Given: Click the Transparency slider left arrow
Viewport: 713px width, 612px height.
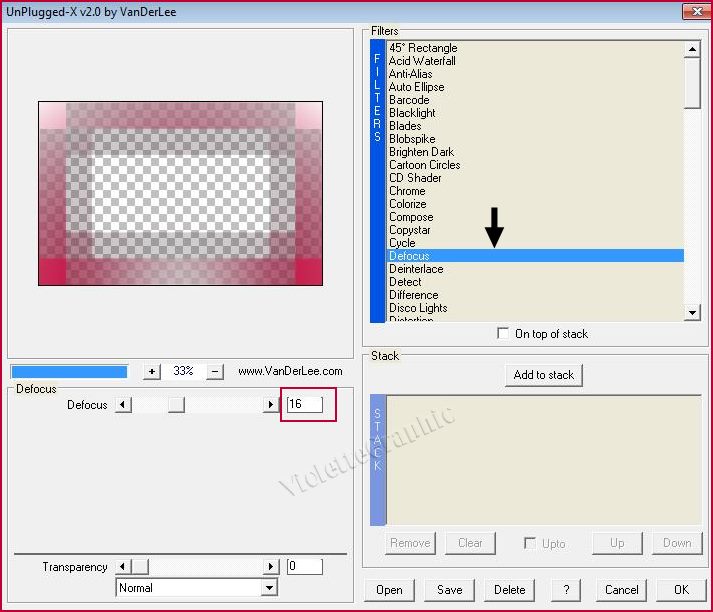Looking at the screenshot, I should tap(123, 567).
